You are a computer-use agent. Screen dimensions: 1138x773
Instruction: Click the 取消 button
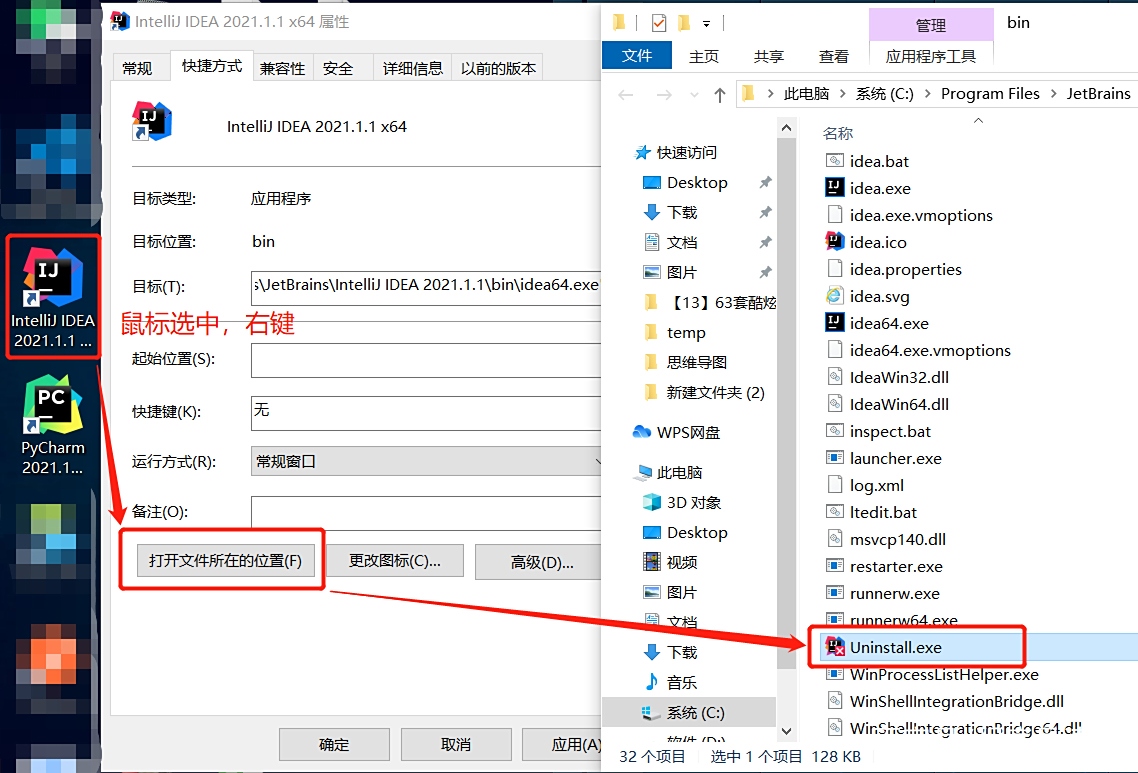coord(456,744)
